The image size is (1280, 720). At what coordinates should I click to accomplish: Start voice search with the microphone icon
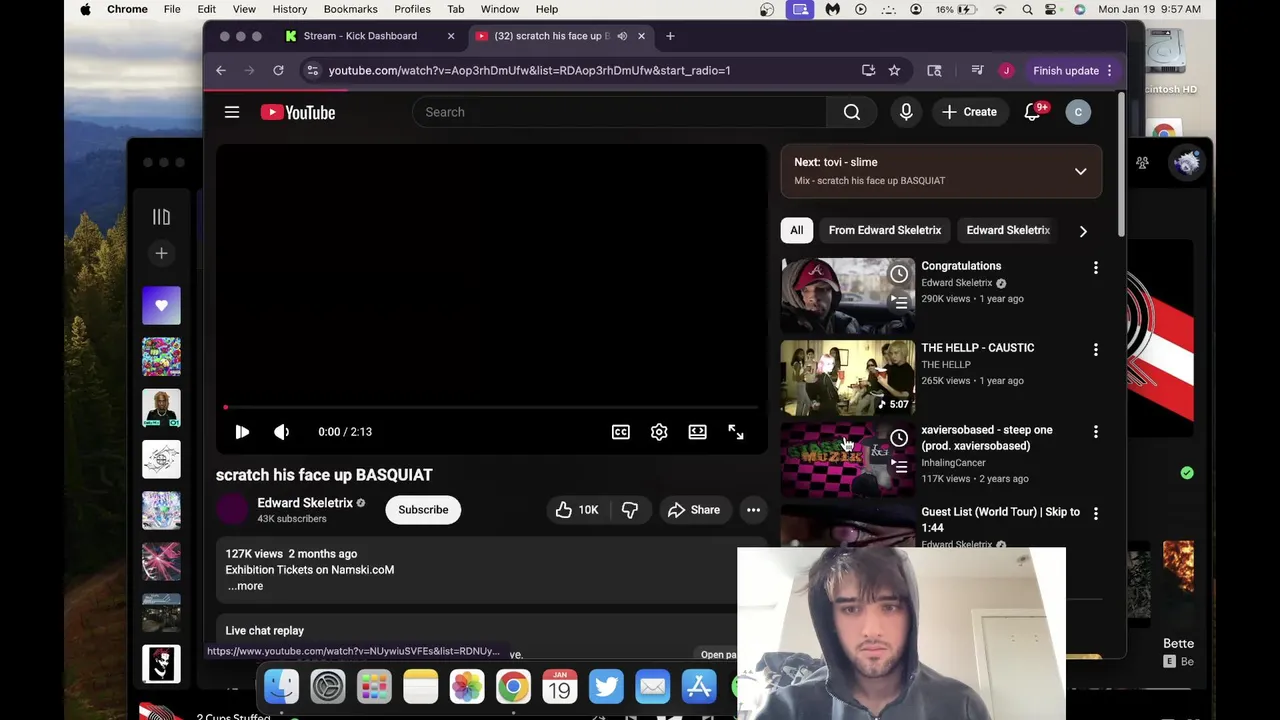point(906,112)
